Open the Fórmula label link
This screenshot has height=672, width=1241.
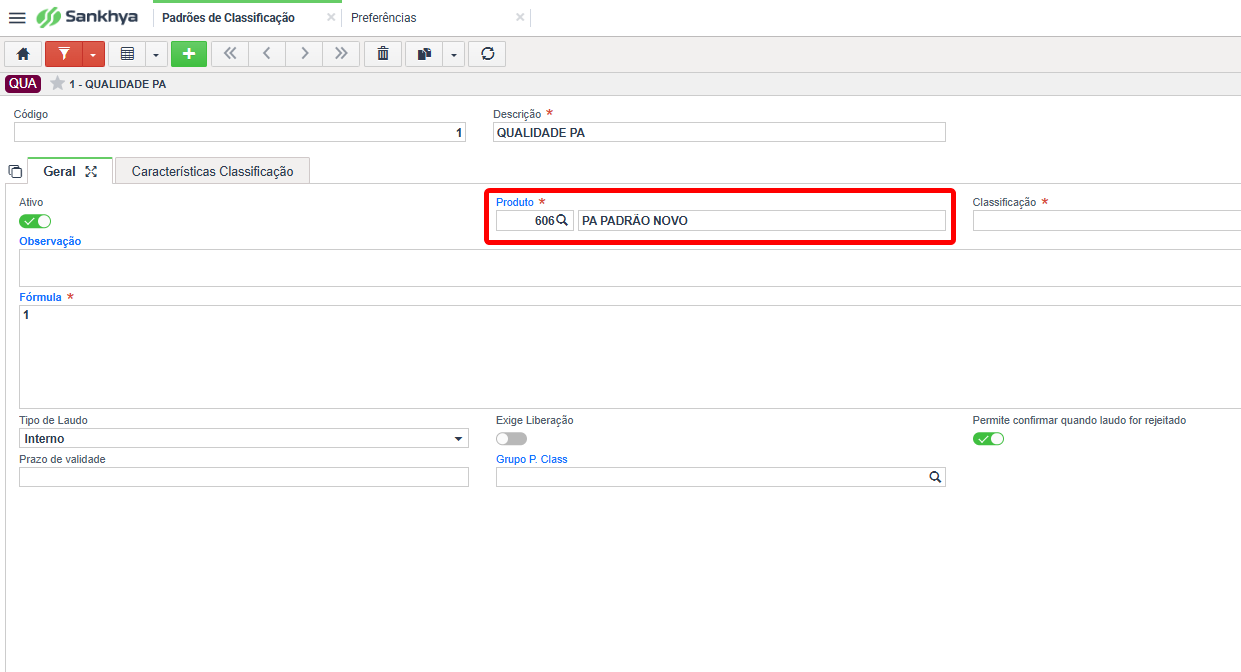click(40, 297)
